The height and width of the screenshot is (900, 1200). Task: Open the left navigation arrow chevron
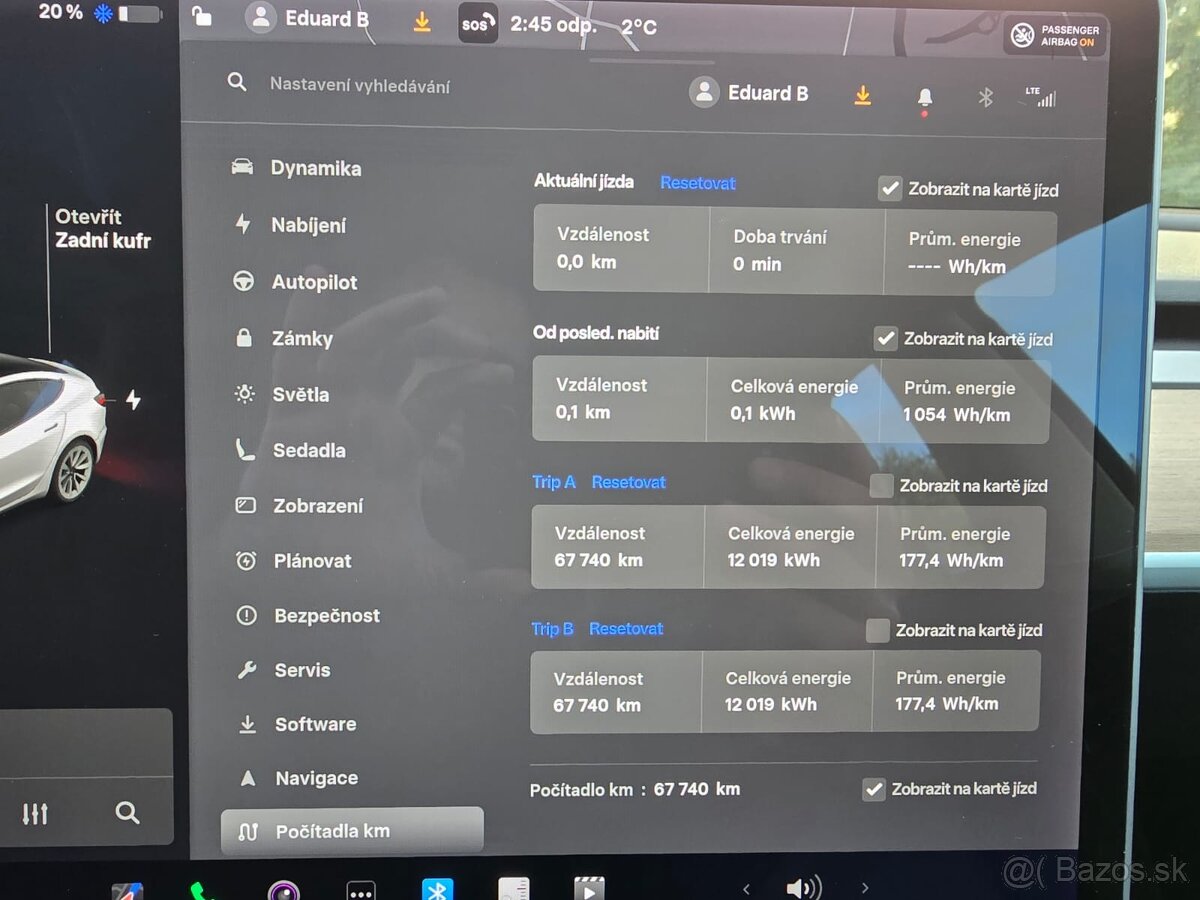tap(746, 886)
